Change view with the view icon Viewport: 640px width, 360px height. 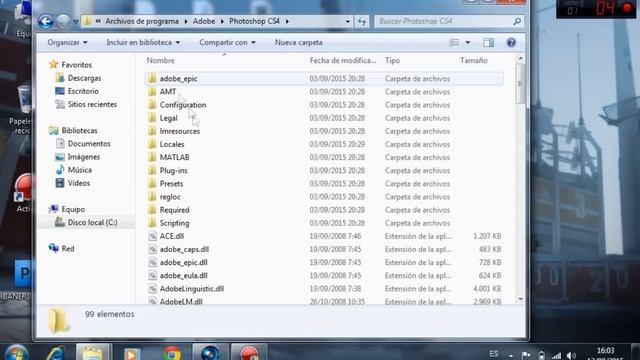pos(454,42)
